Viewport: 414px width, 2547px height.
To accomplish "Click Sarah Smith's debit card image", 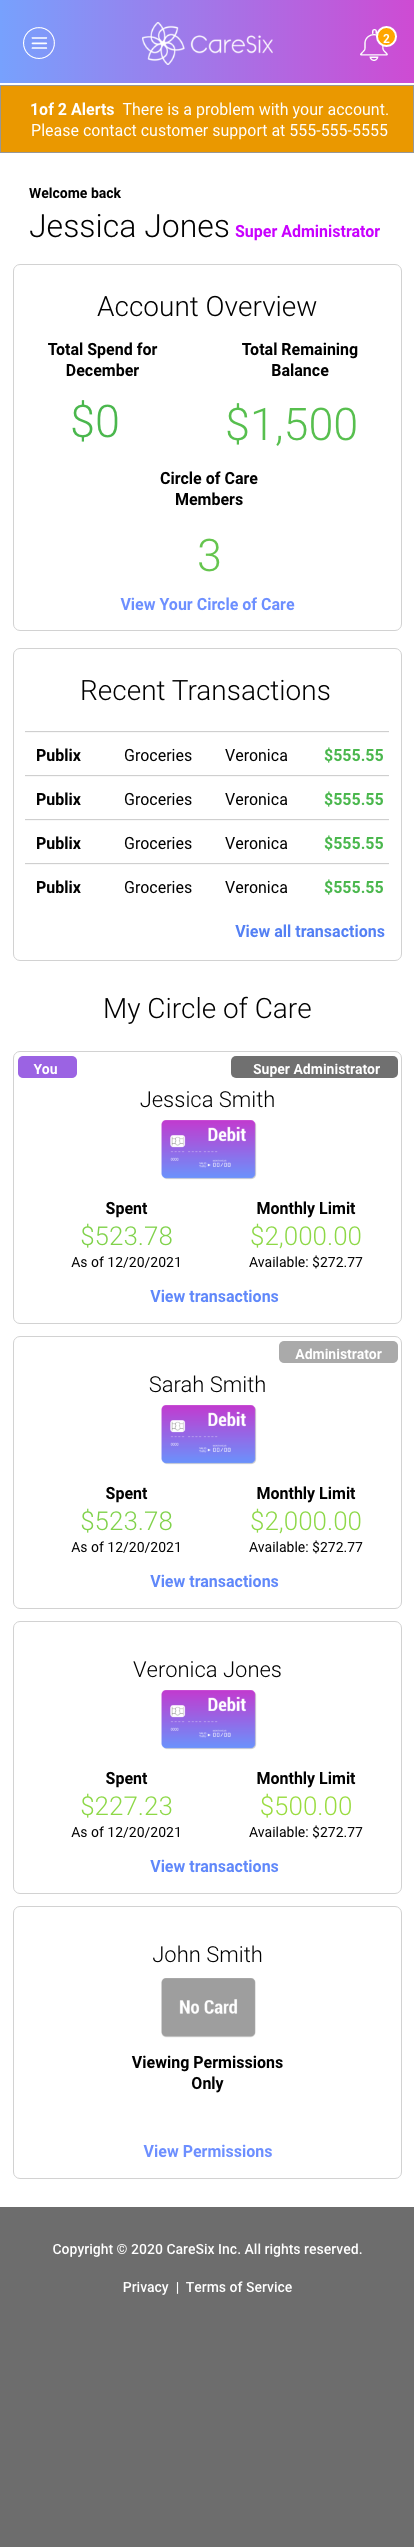I will [208, 1433].
